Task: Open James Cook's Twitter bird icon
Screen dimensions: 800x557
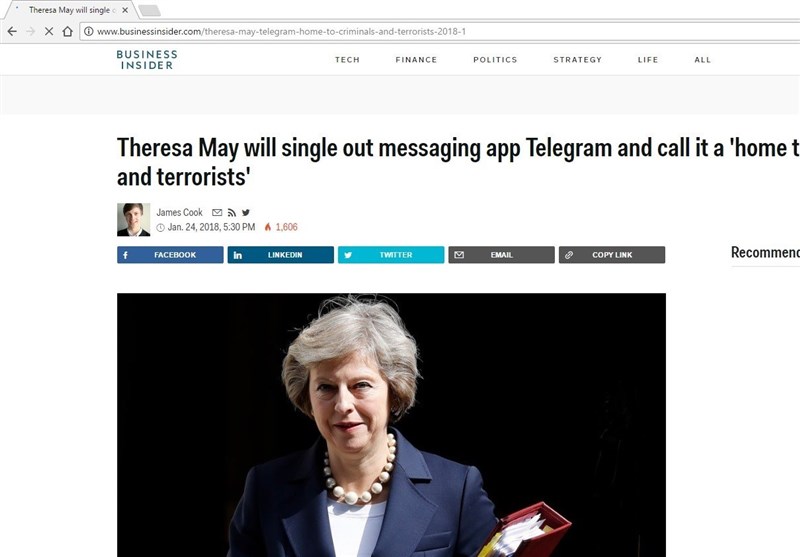Action: point(246,213)
